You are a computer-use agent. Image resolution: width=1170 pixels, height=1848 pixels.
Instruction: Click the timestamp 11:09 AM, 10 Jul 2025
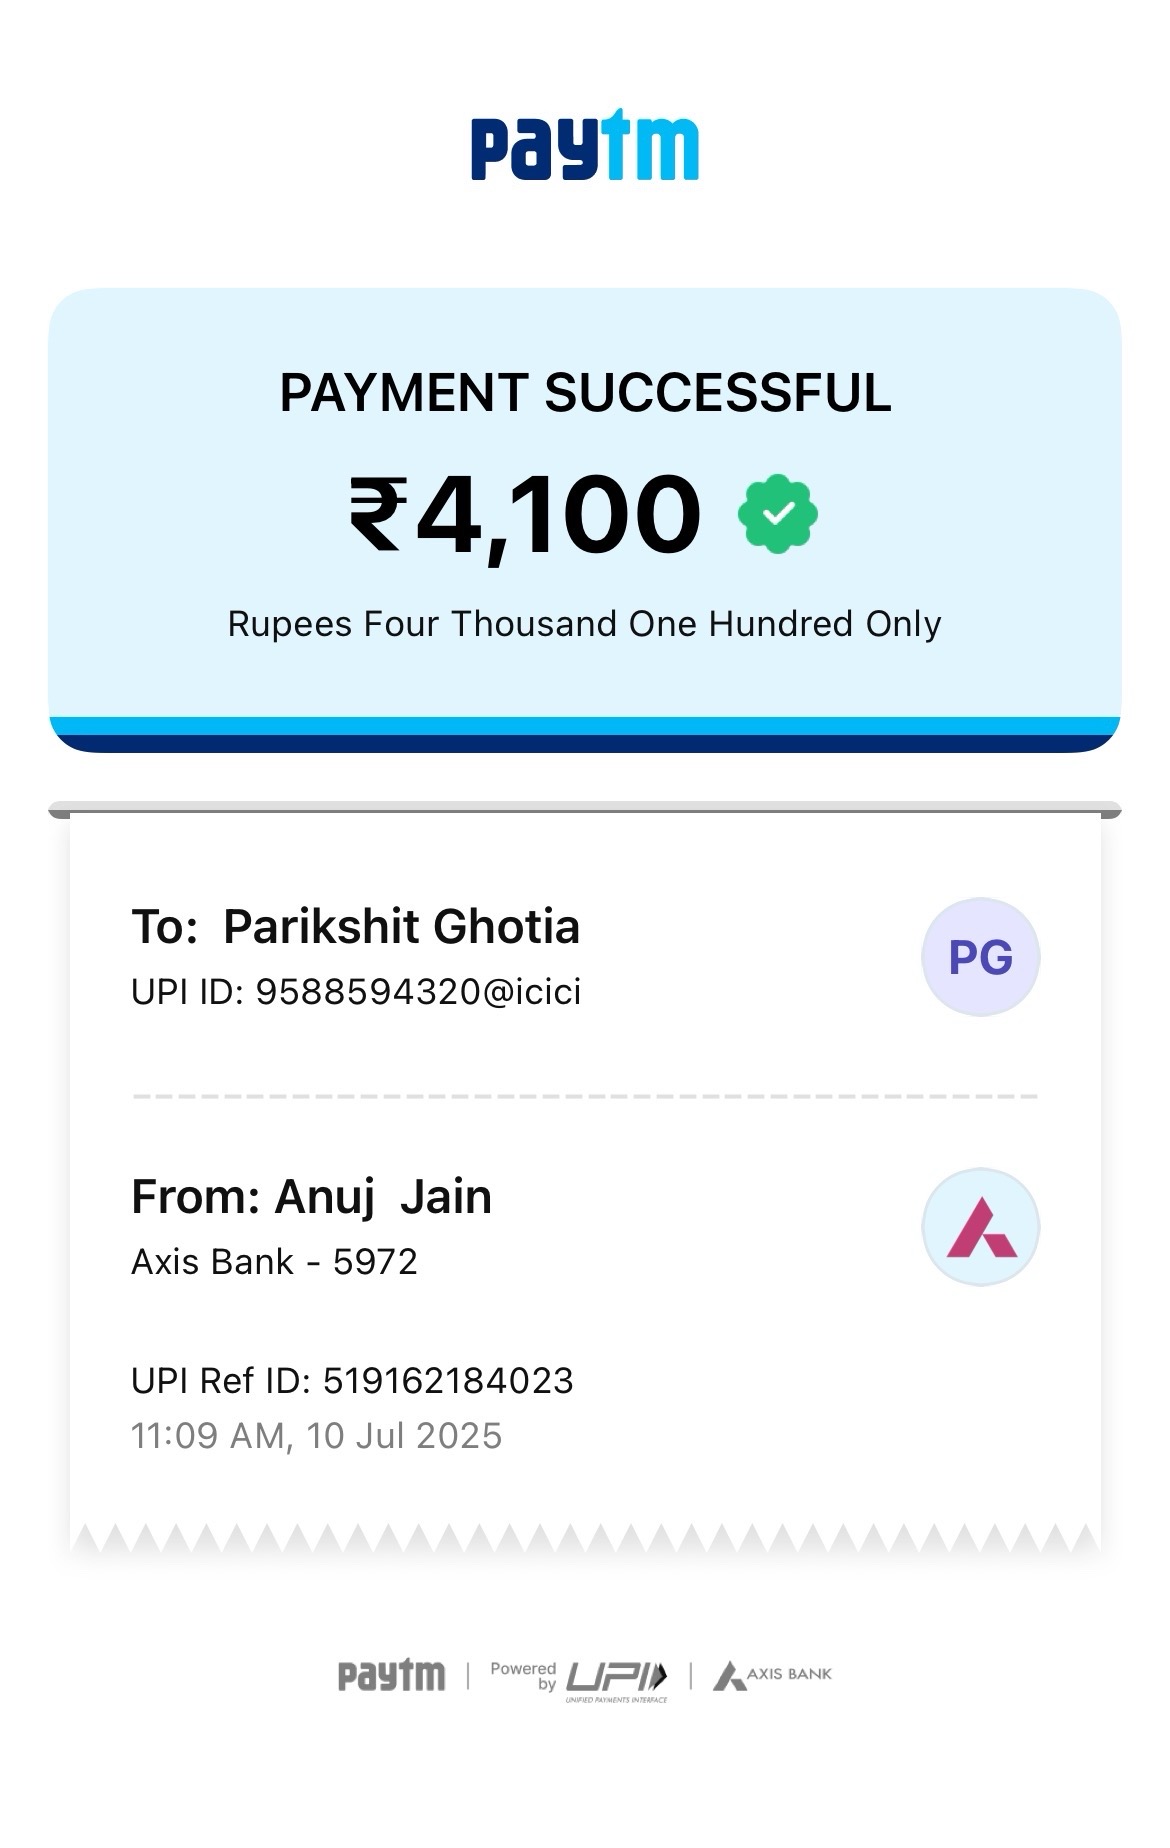pyautogui.click(x=316, y=1436)
